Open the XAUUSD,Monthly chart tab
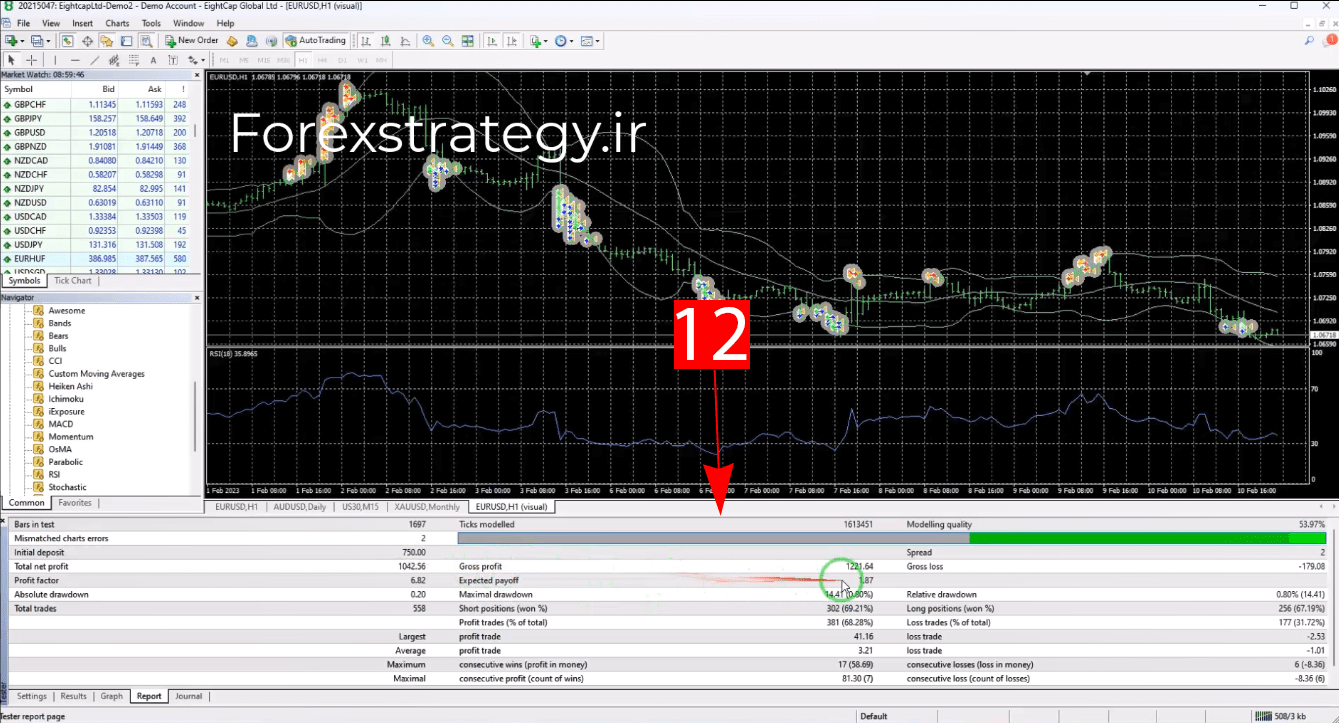Image resolution: width=1339 pixels, height=723 pixels. coord(427,507)
